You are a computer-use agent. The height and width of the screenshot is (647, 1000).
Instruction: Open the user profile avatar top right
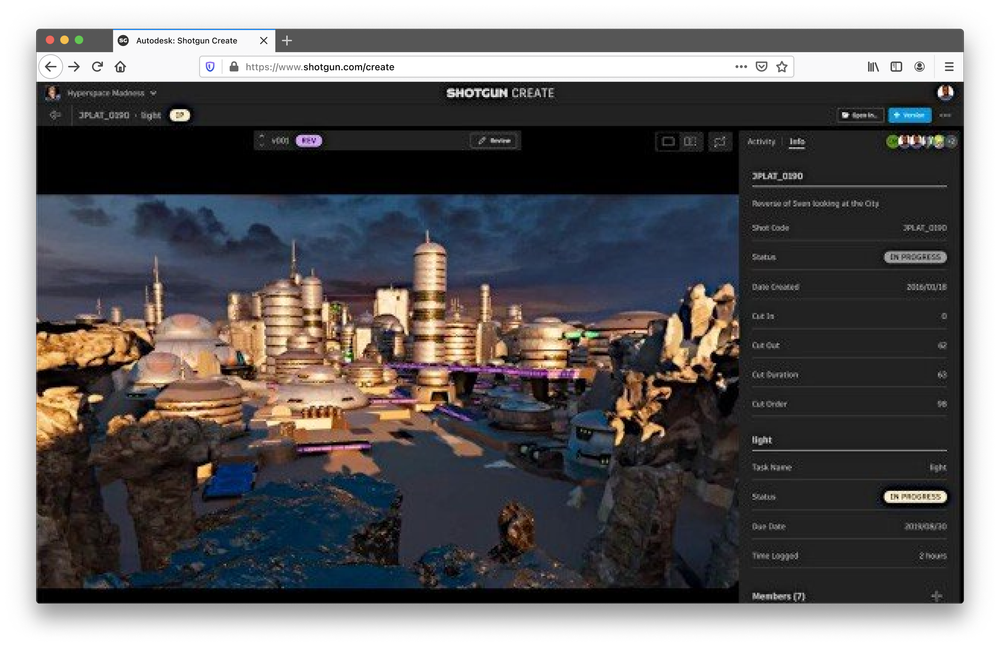945,93
